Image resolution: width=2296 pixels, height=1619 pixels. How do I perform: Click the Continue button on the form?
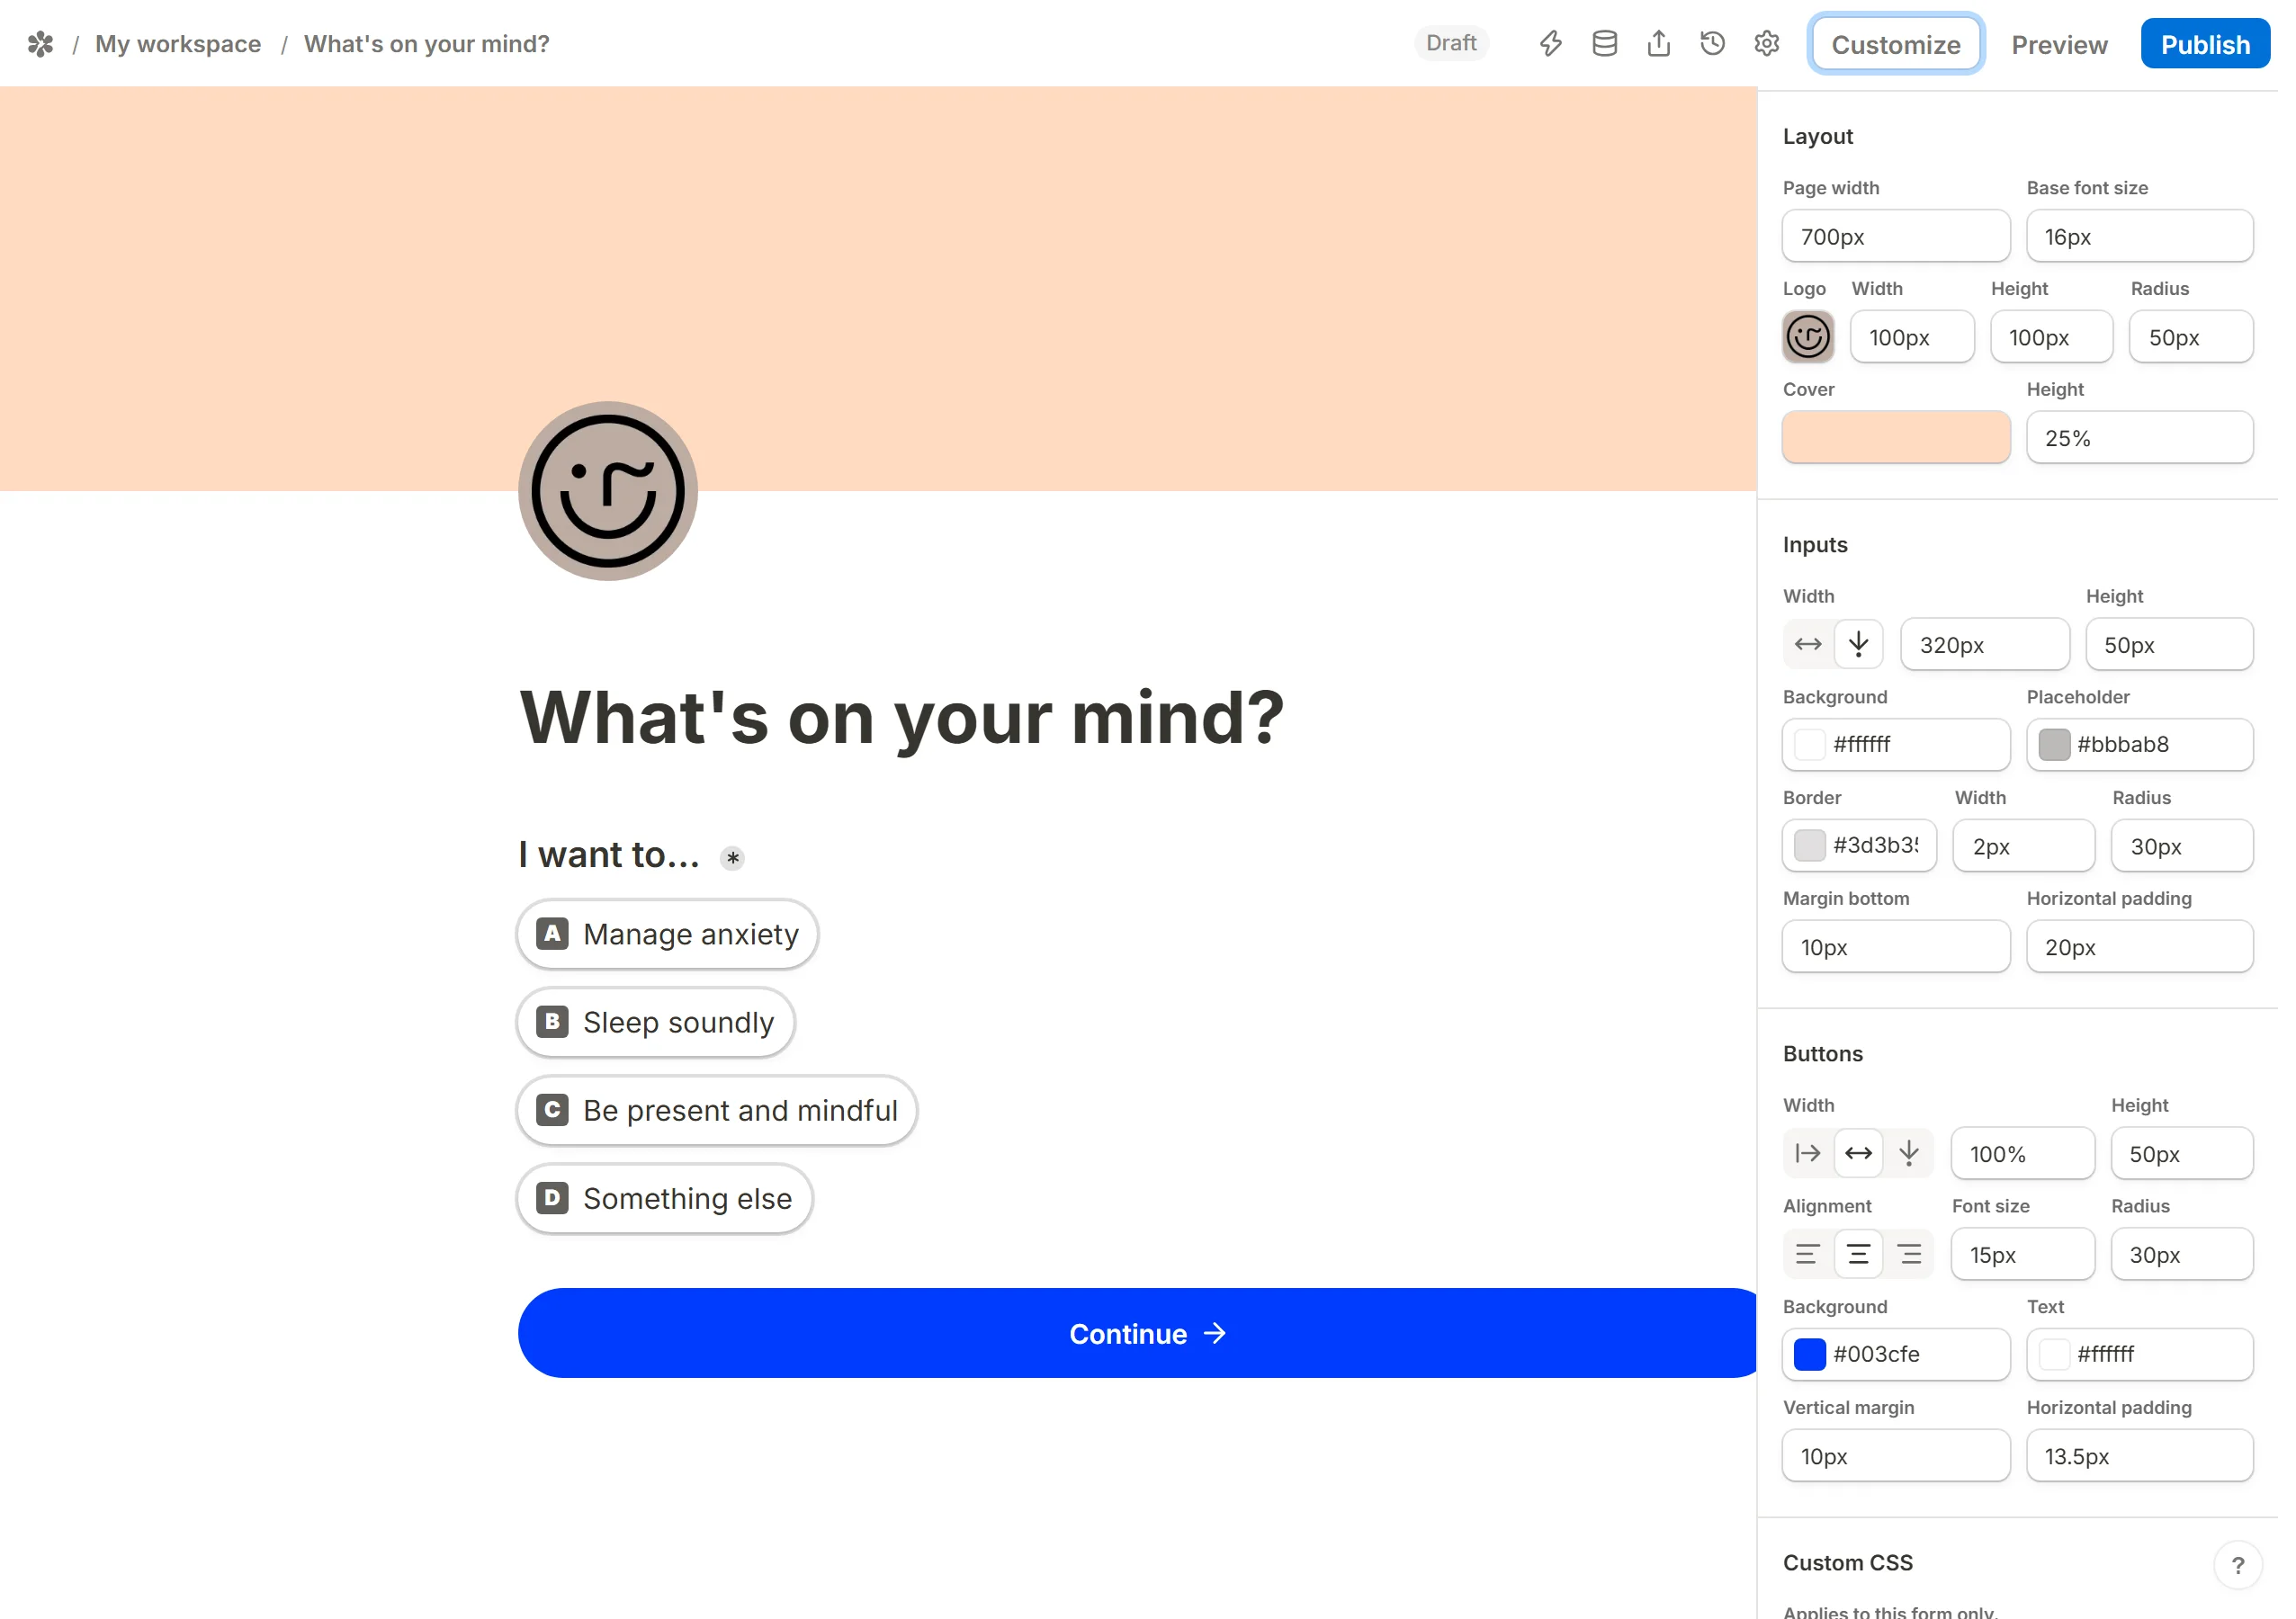pos(1137,1333)
